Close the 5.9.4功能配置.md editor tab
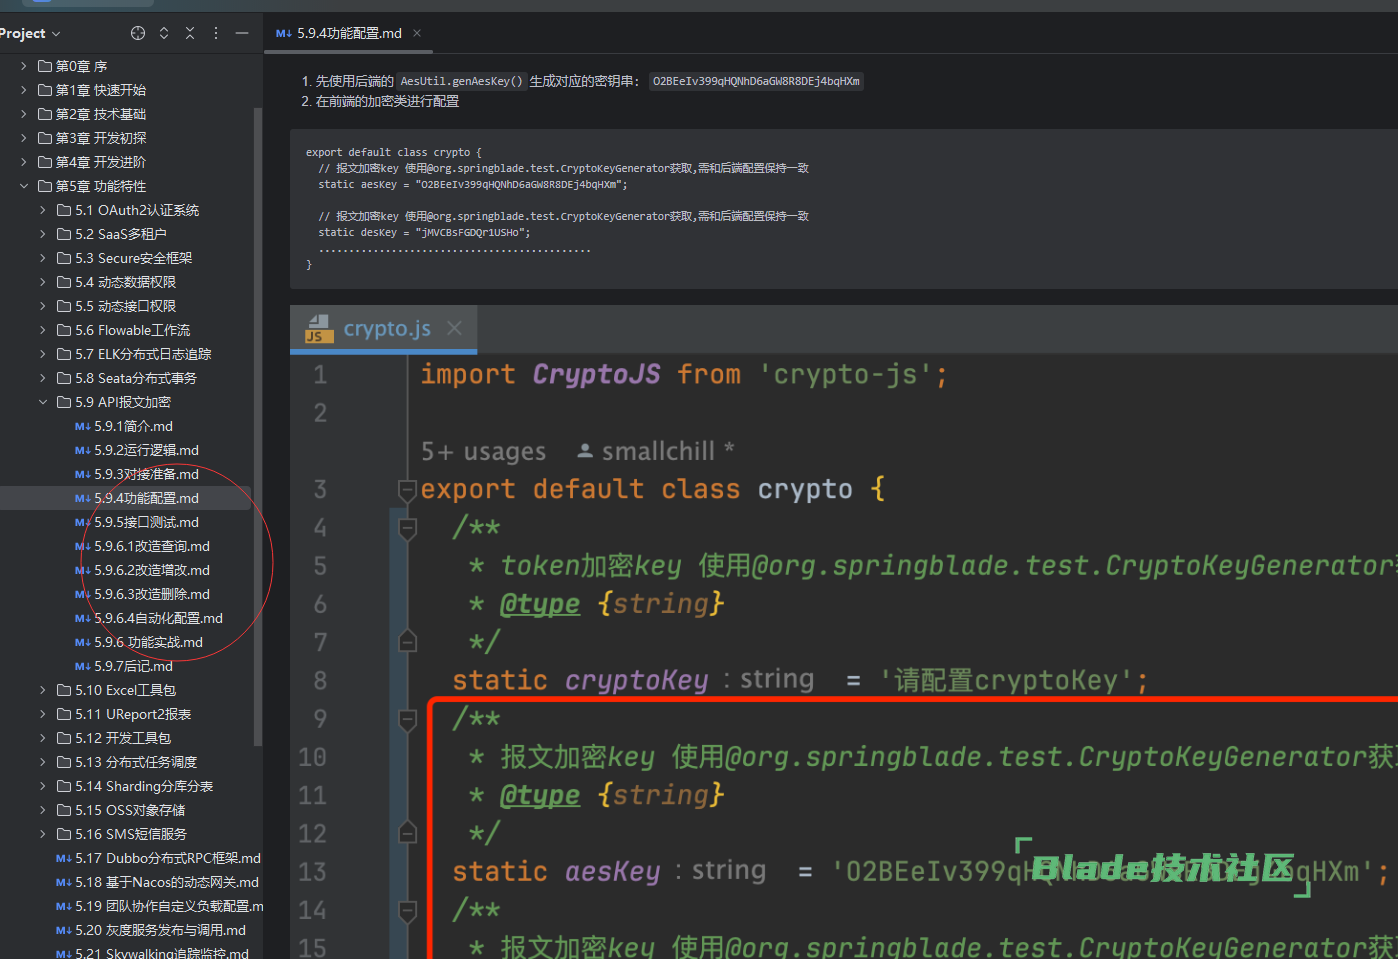Image resolution: width=1398 pixels, height=959 pixels. pyautogui.click(x=417, y=33)
